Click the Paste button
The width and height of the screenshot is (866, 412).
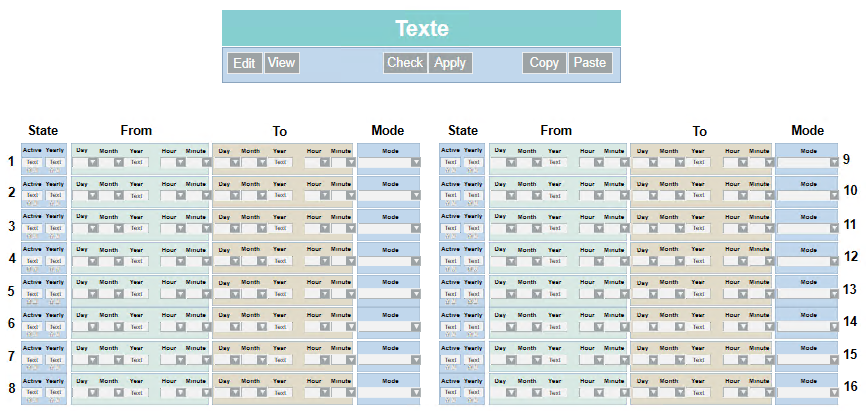coord(590,63)
